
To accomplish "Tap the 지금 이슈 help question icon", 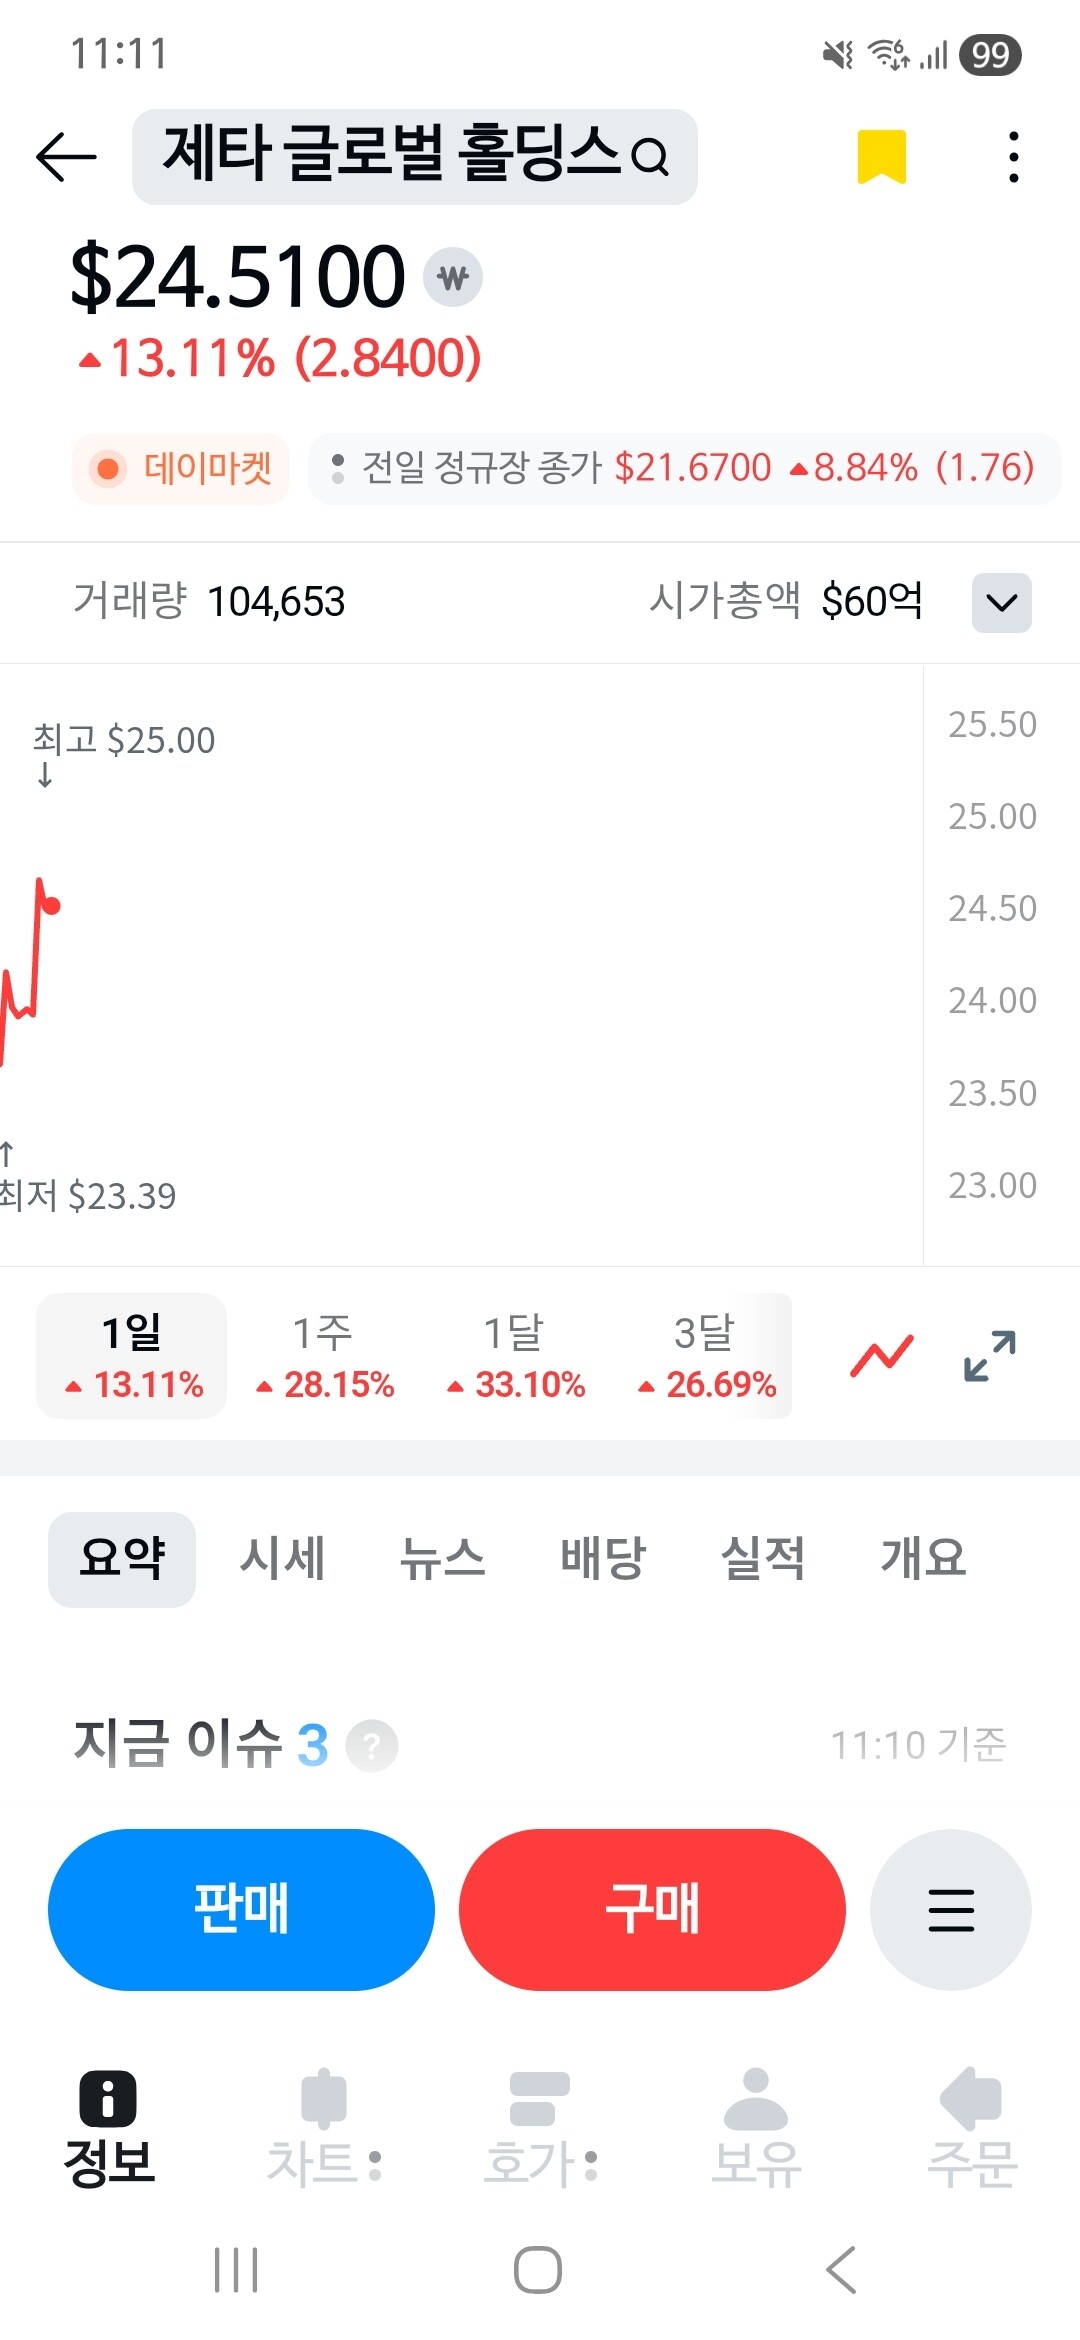I will pyautogui.click(x=372, y=1746).
